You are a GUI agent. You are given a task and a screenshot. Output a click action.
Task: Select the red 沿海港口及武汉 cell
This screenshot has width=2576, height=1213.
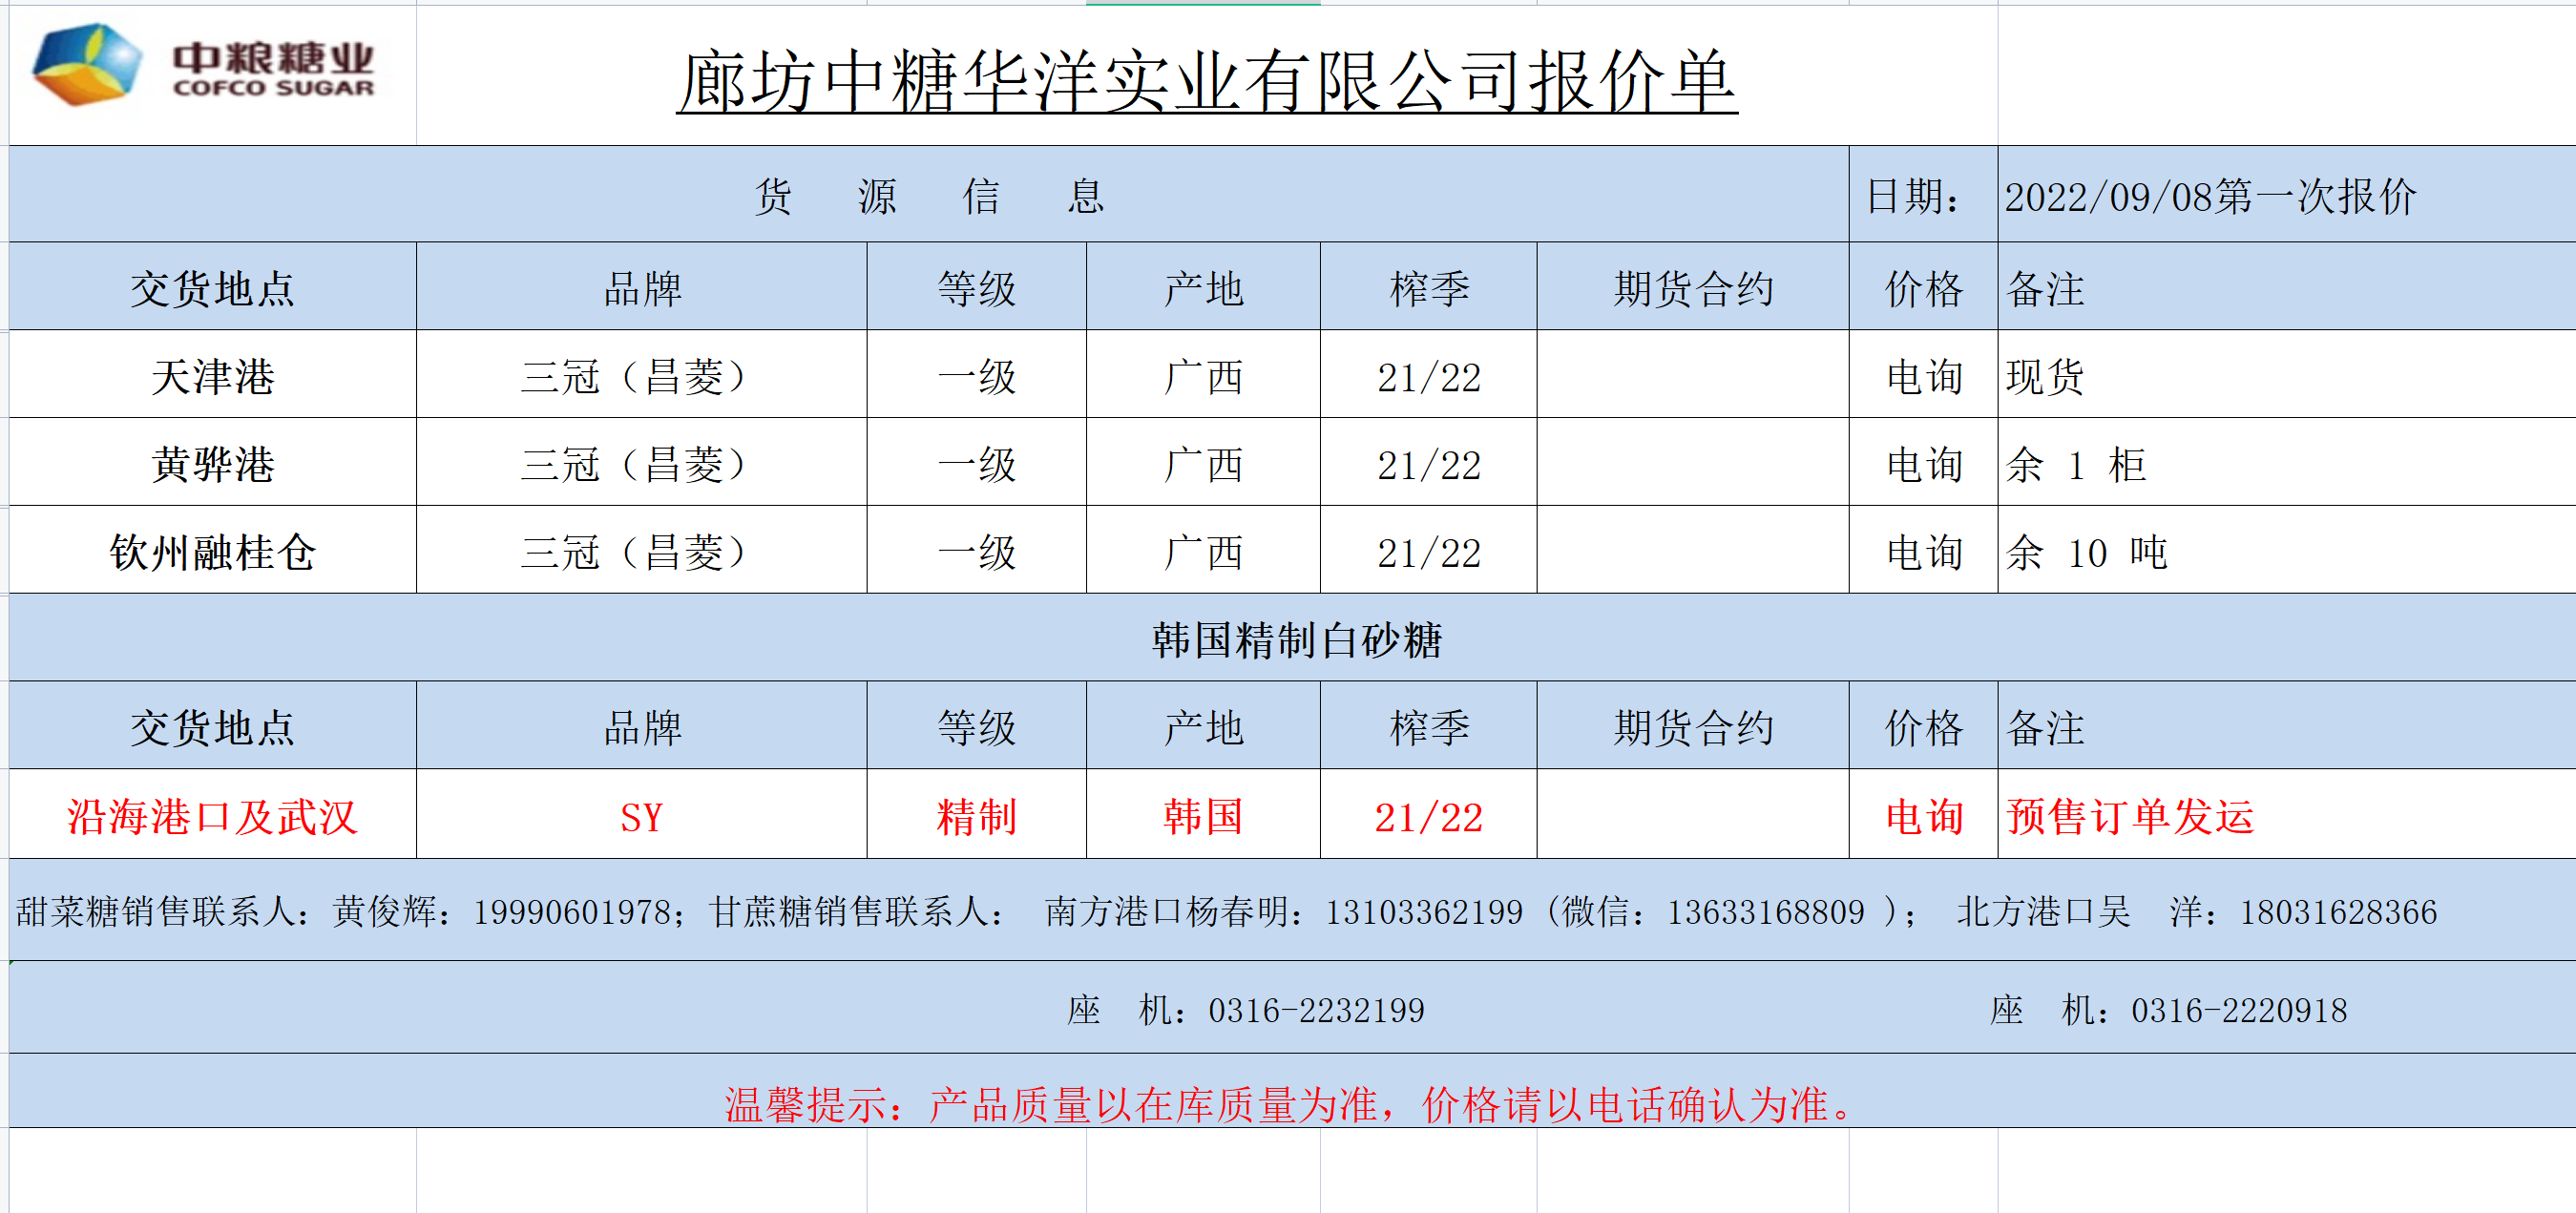point(212,816)
